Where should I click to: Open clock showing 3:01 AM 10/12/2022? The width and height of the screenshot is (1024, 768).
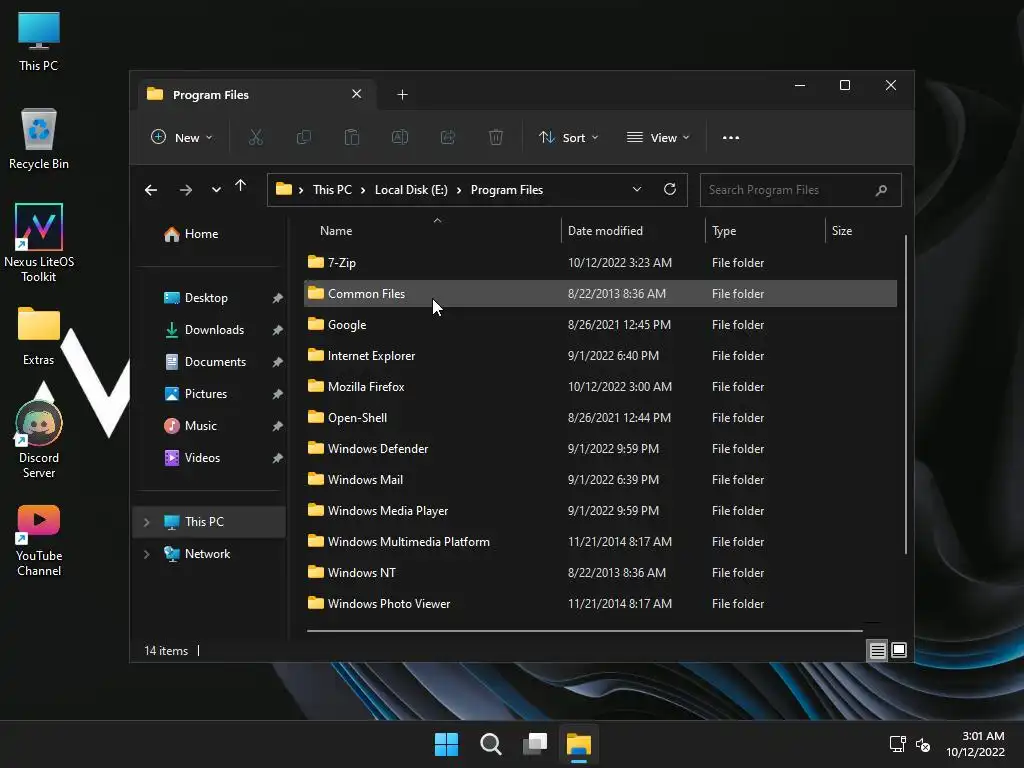[976, 744]
